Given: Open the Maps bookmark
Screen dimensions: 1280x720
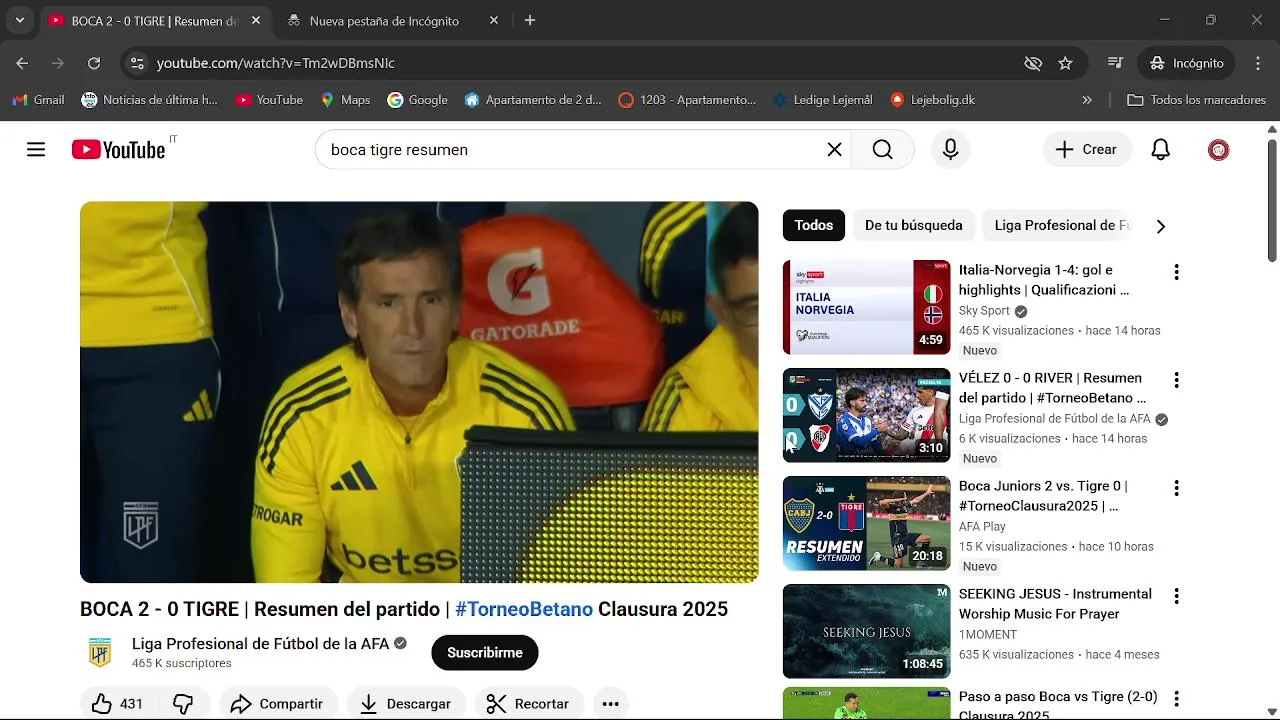Looking at the screenshot, I should tap(345, 100).
